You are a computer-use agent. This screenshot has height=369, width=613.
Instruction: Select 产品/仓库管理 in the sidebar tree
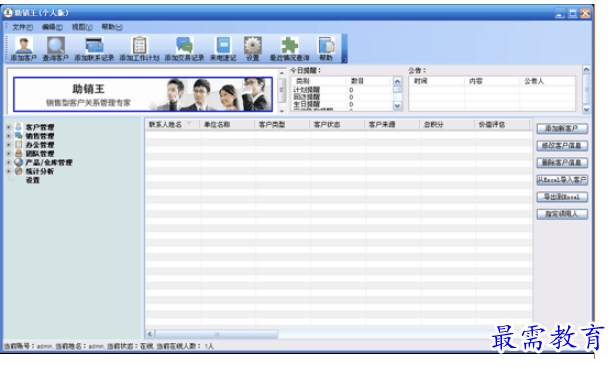click(49, 163)
